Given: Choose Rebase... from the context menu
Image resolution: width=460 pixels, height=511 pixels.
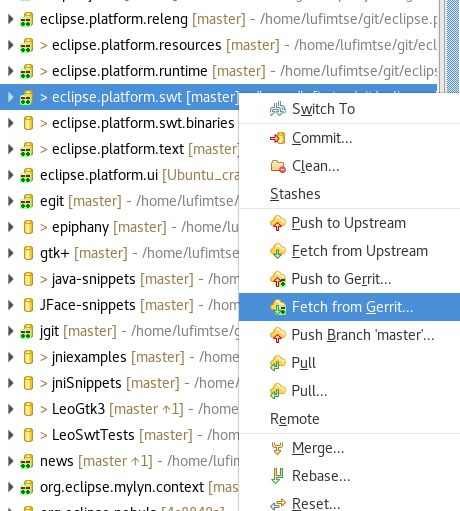Looking at the screenshot, I should point(349,476).
